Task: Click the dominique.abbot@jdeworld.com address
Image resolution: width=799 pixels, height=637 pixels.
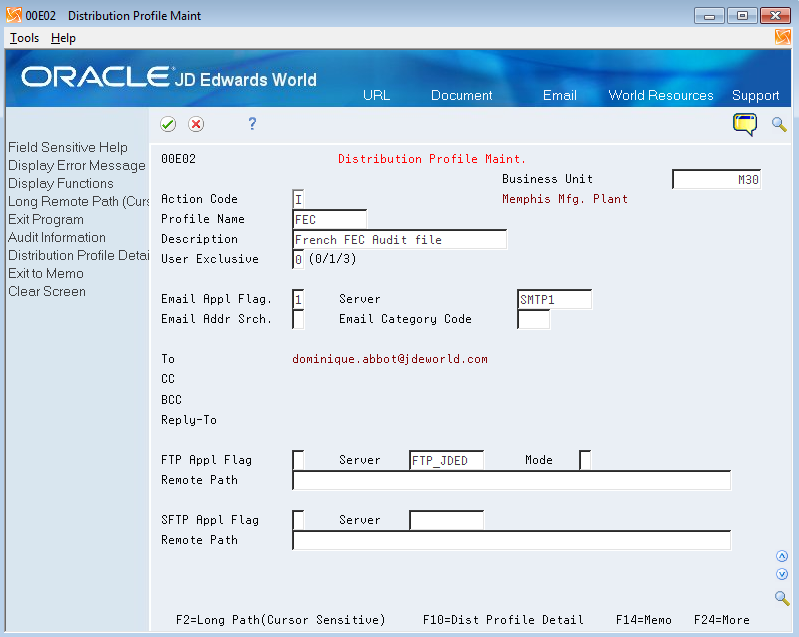Action: (390, 359)
